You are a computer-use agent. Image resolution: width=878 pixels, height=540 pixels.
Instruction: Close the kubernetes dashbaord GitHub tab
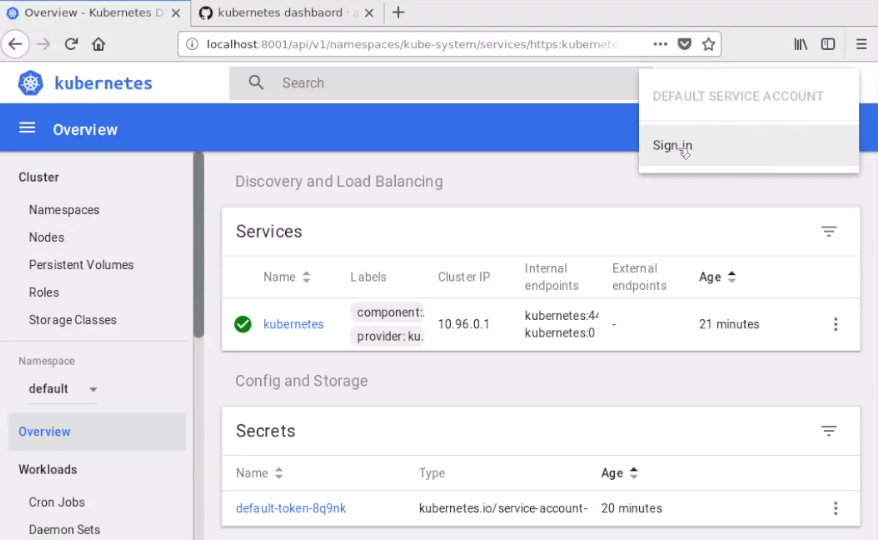tap(369, 13)
